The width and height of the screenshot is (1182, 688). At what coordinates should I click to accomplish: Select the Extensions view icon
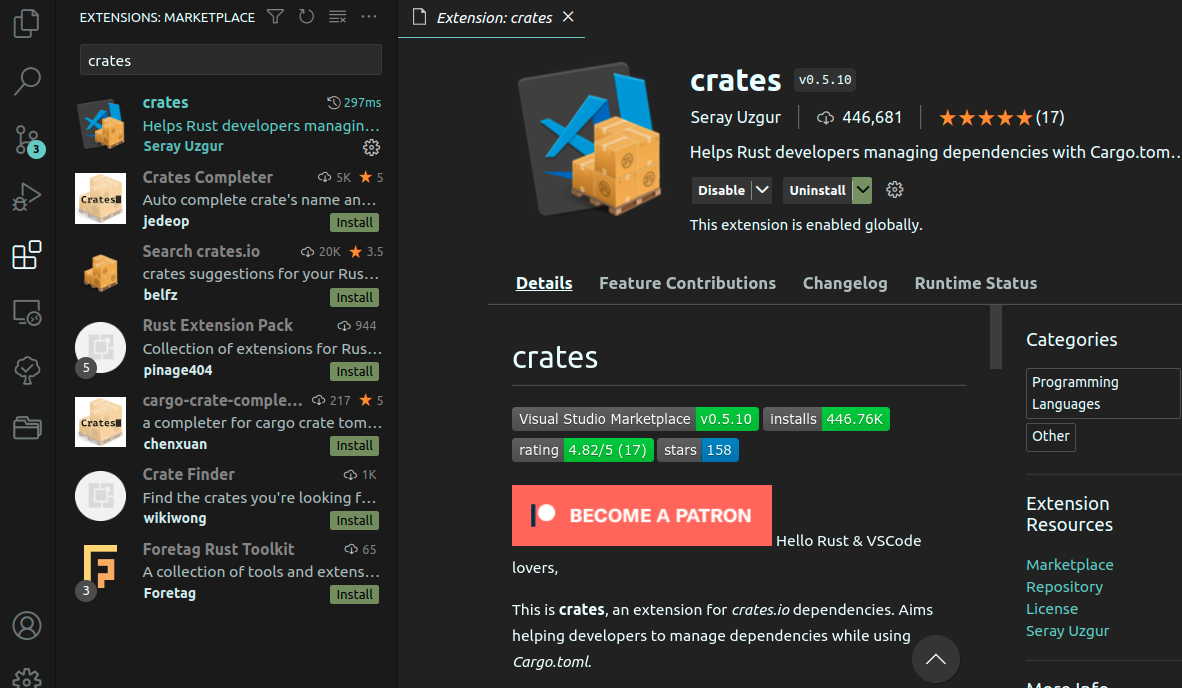[x=27, y=255]
